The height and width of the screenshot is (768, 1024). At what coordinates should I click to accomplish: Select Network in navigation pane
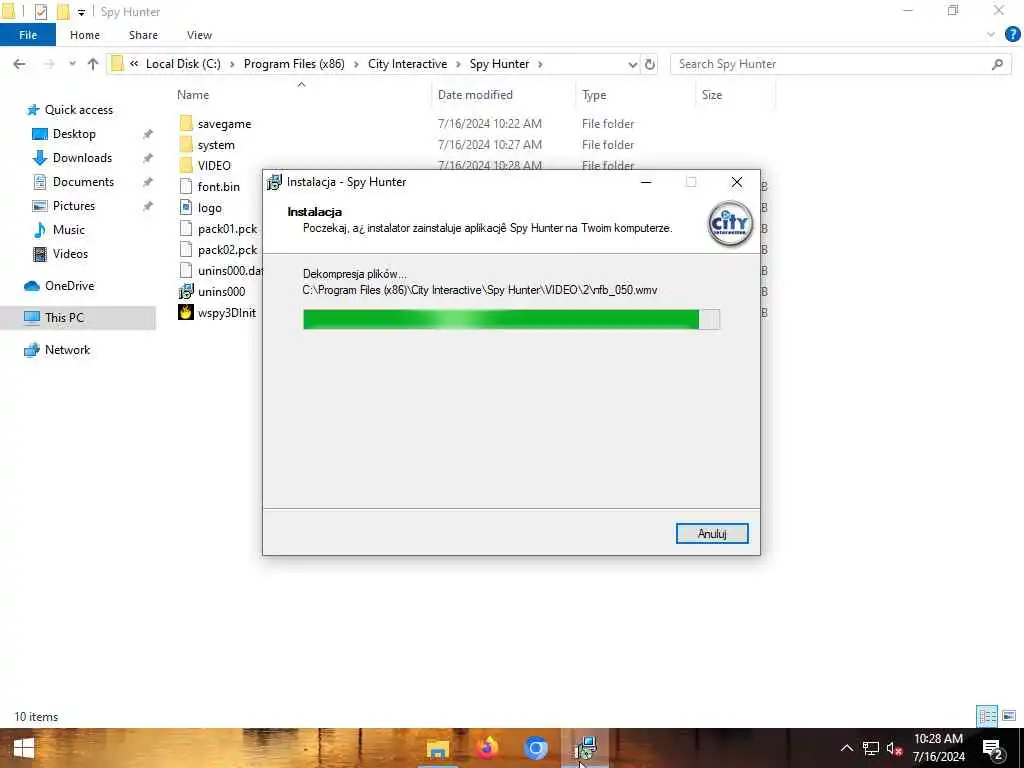coord(67,350)
